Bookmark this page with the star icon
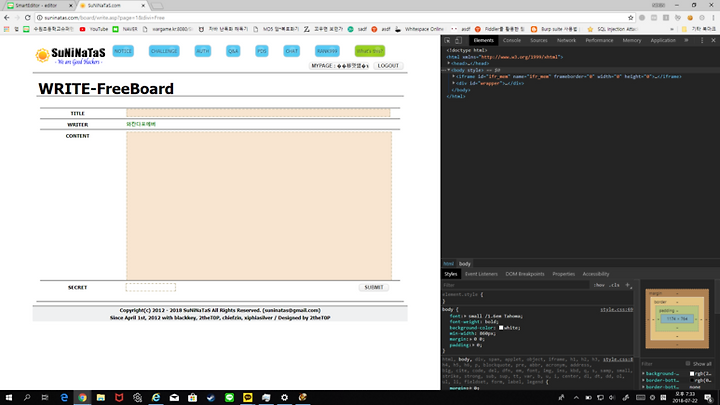Image resolution: width=720 pixels, height=405 pixels. 630,18
